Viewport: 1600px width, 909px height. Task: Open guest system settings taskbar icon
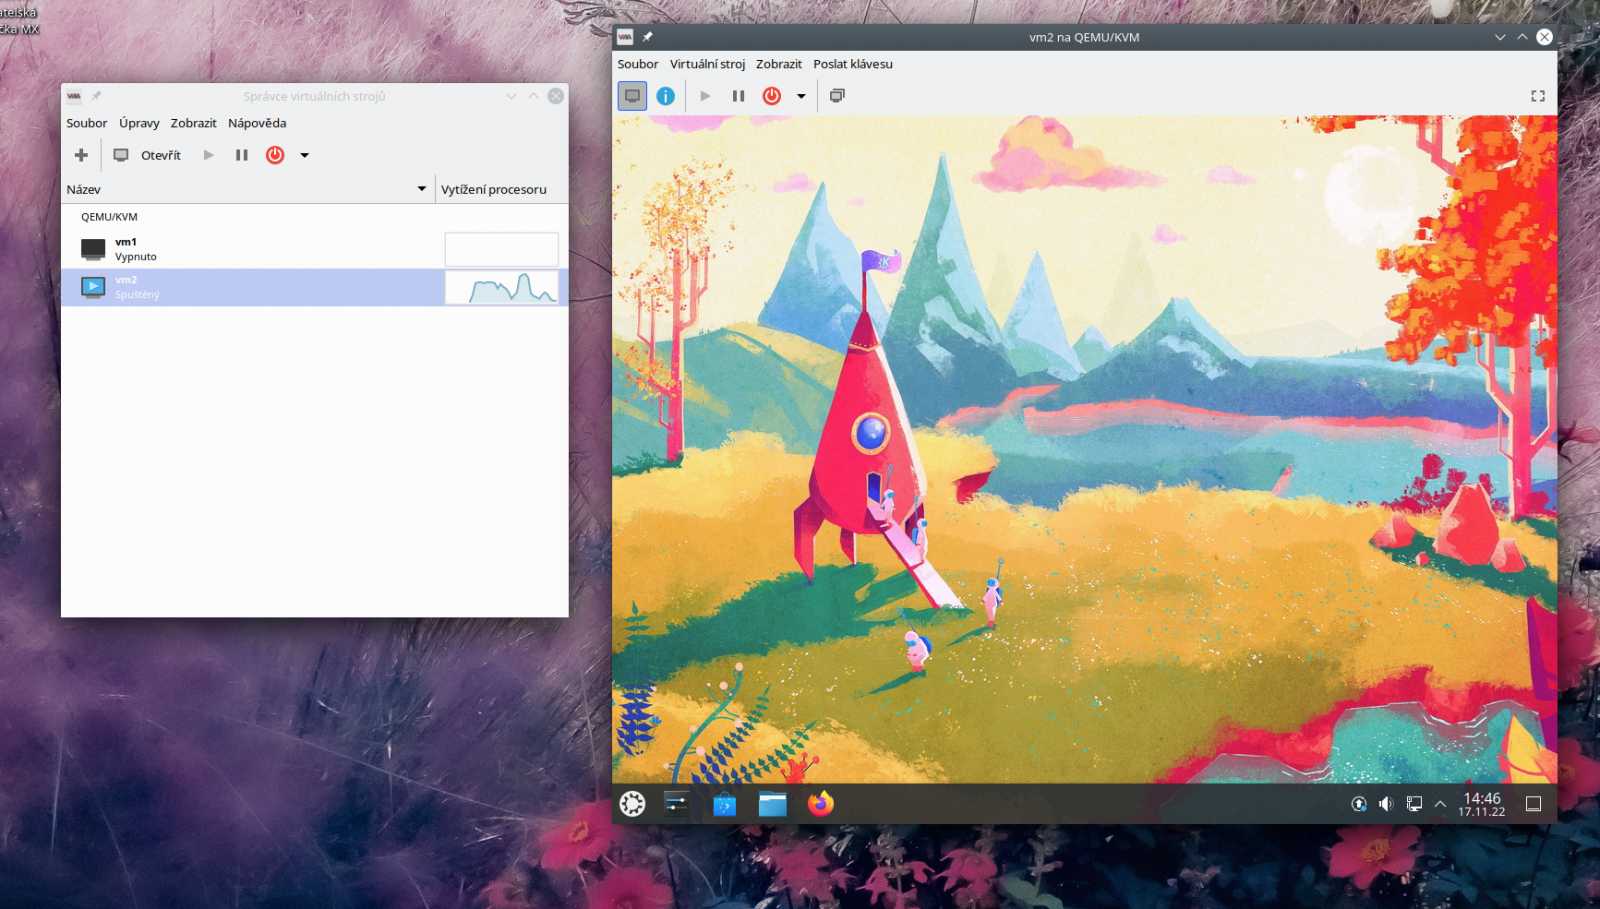pyautogui.click(x=676, y=804)
